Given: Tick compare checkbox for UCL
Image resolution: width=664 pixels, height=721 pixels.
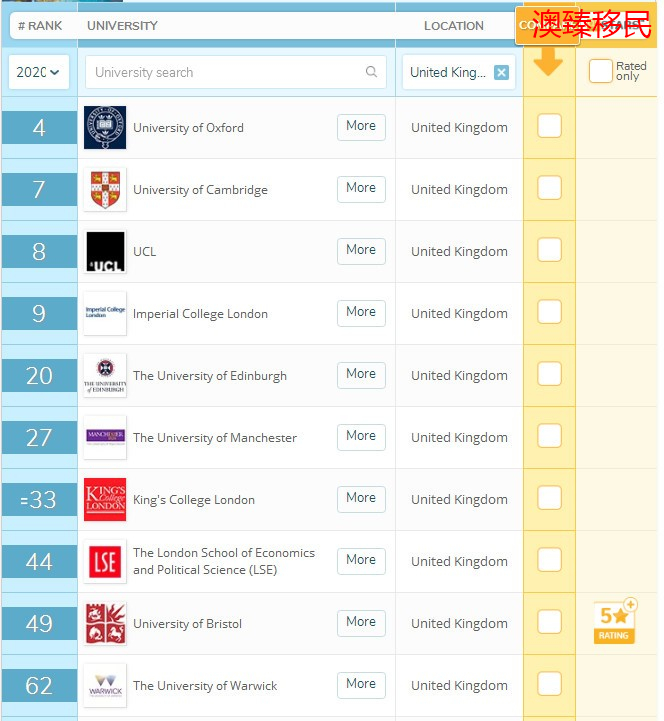Looking at the screenshot, I should (x=549, y=250).
